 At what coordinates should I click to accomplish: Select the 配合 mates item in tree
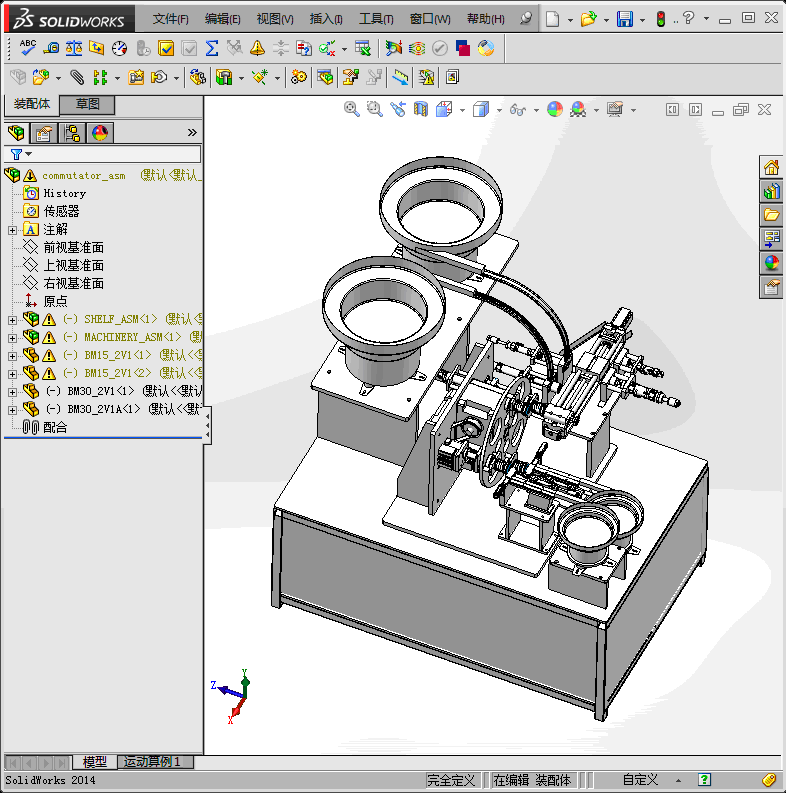click(x=55, y=427)
